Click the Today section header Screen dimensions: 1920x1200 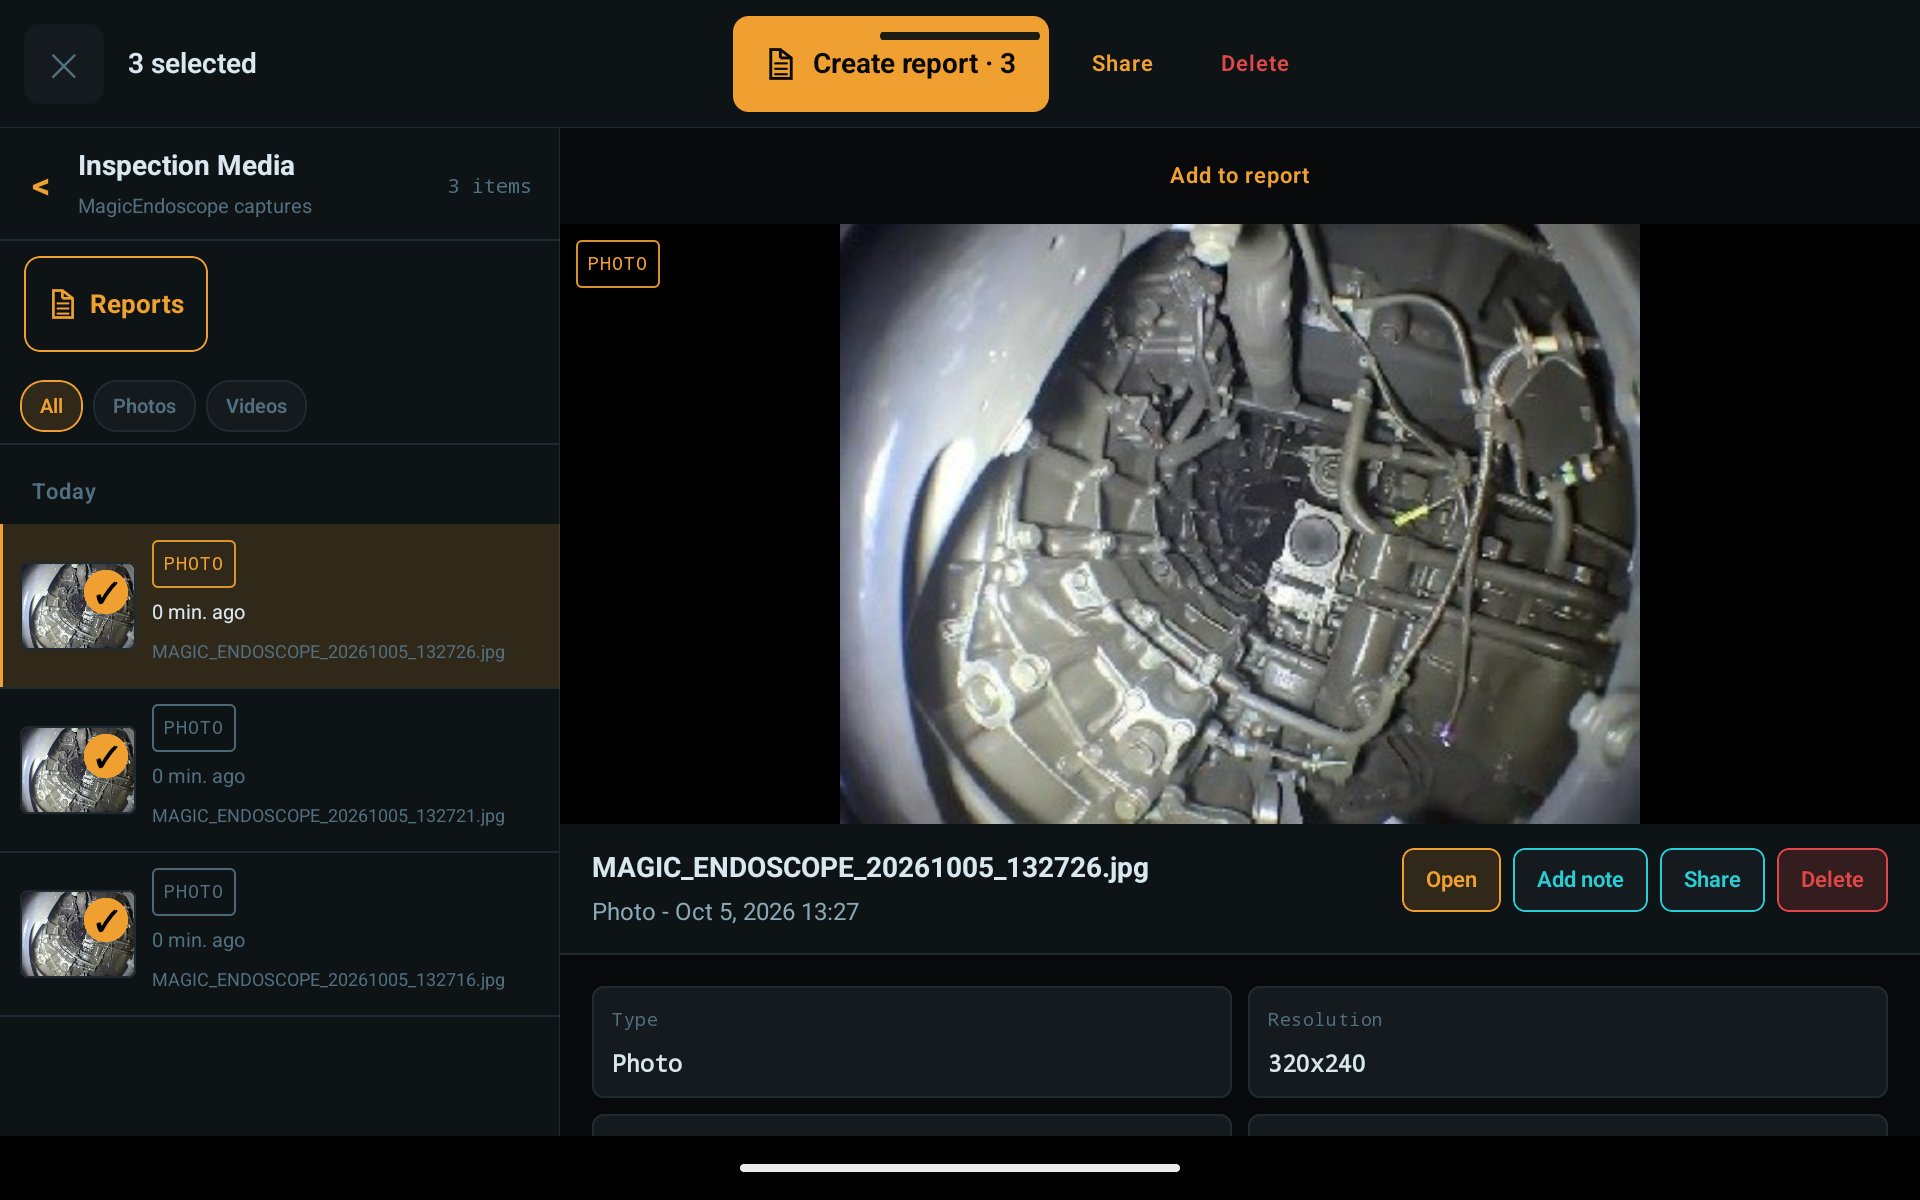coord(64,492)
